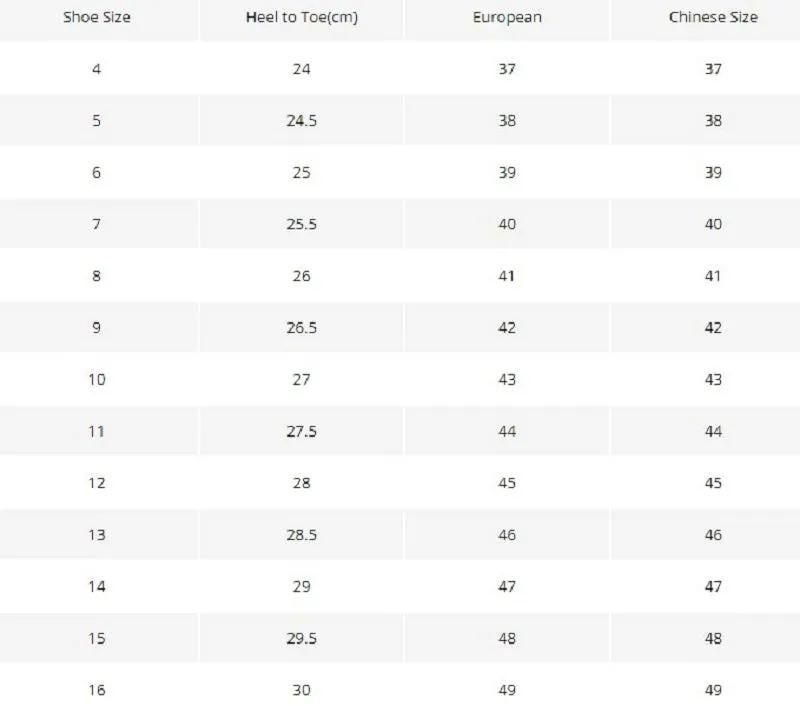
Task: Click the 30 heel to toe value
Action: pyautogui.click(x=302, y=690)
